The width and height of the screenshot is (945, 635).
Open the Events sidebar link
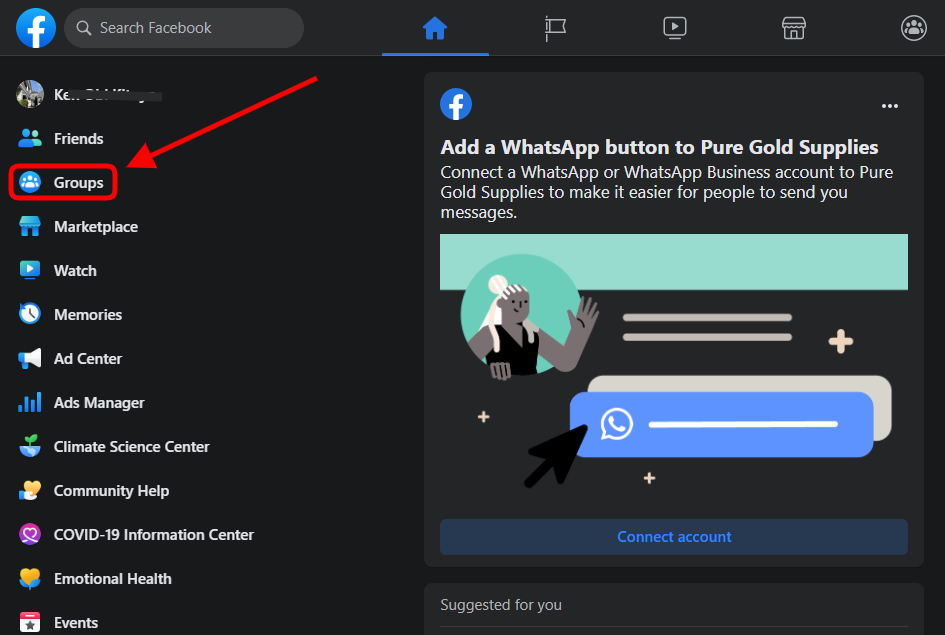(x=76, y=622)
